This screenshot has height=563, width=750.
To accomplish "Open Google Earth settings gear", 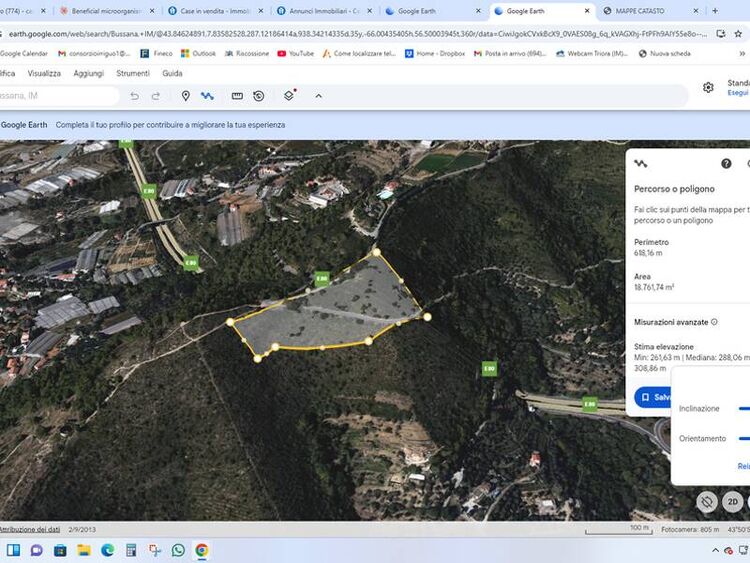I will coord(708,87).
